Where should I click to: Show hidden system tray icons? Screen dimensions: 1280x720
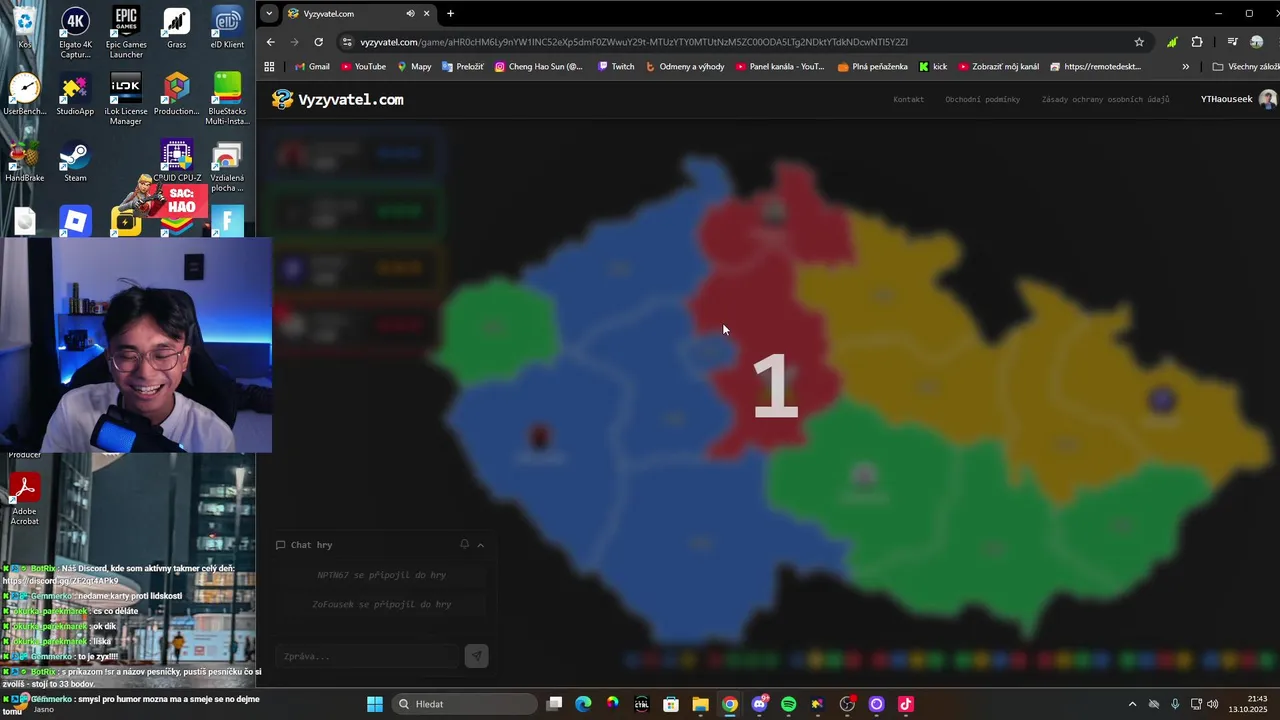[x=1132, y=704]
